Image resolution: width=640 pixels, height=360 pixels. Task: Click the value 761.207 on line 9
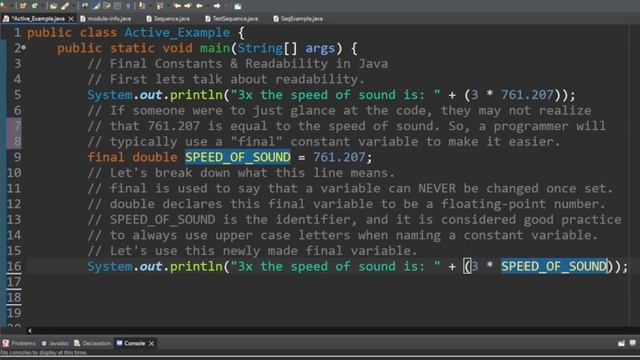click(339, 157)
